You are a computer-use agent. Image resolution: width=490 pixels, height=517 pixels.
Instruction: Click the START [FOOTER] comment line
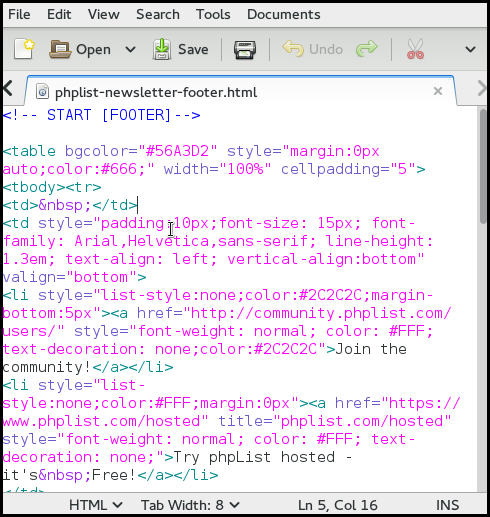click(102, 115)
